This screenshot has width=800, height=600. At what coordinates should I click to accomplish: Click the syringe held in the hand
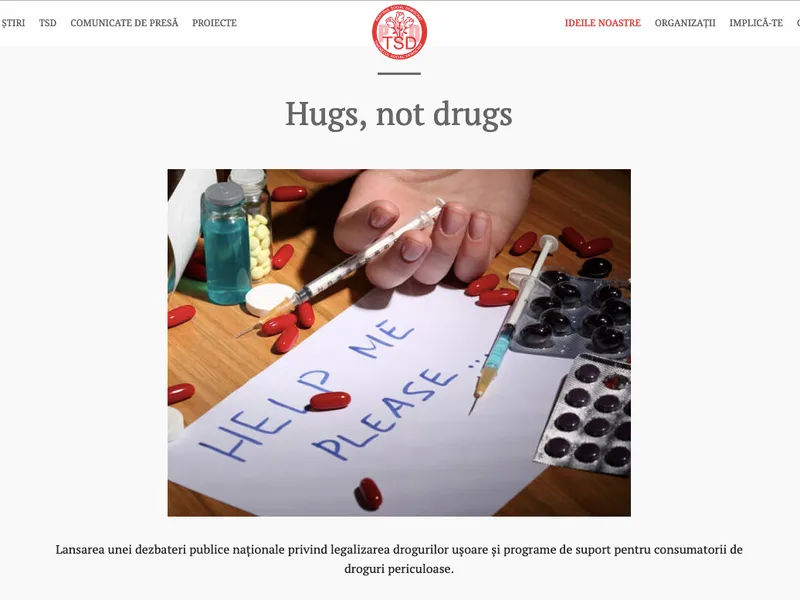339,268
